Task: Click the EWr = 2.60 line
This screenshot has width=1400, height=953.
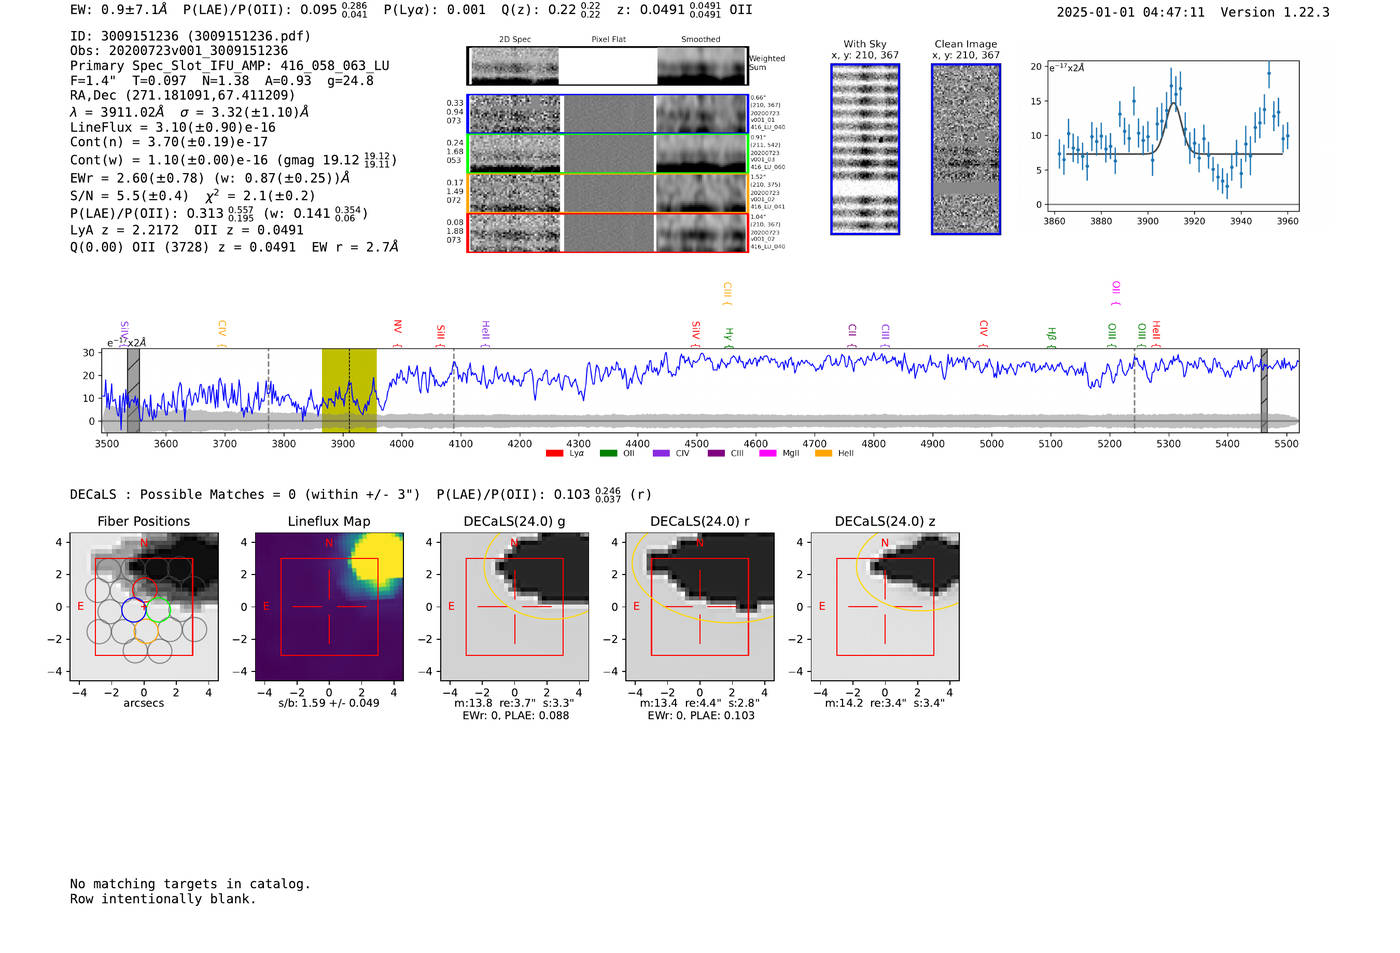Action: (x=210, y=178)
